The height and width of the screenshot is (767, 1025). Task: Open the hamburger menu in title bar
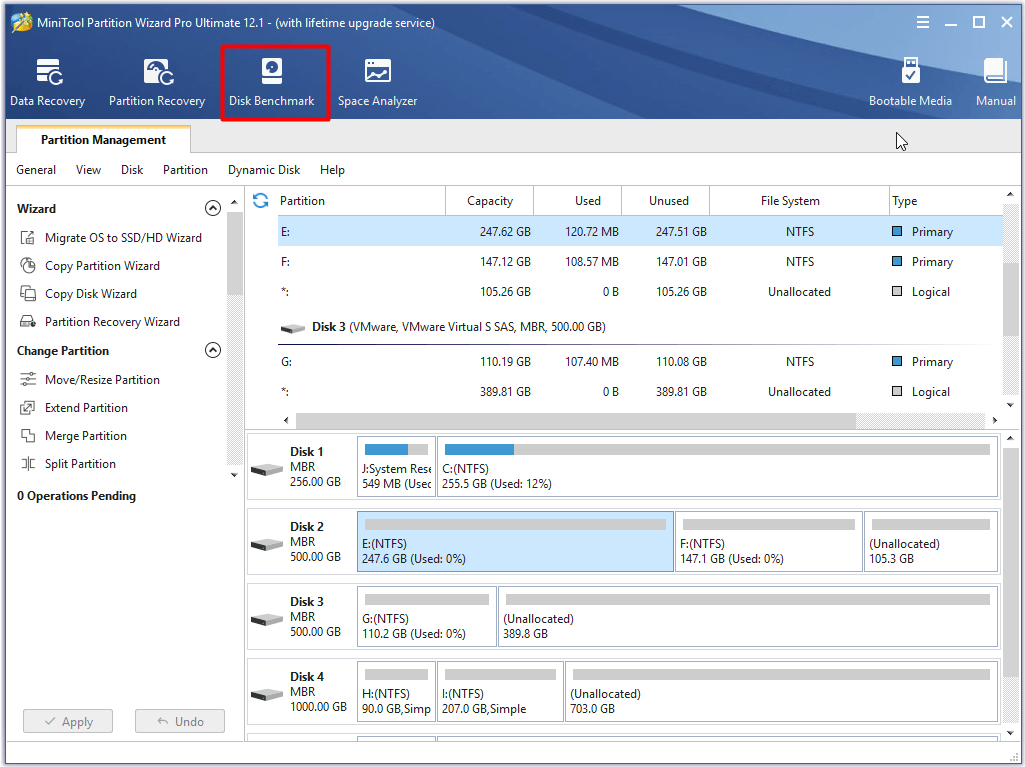(x=922, y=22)
